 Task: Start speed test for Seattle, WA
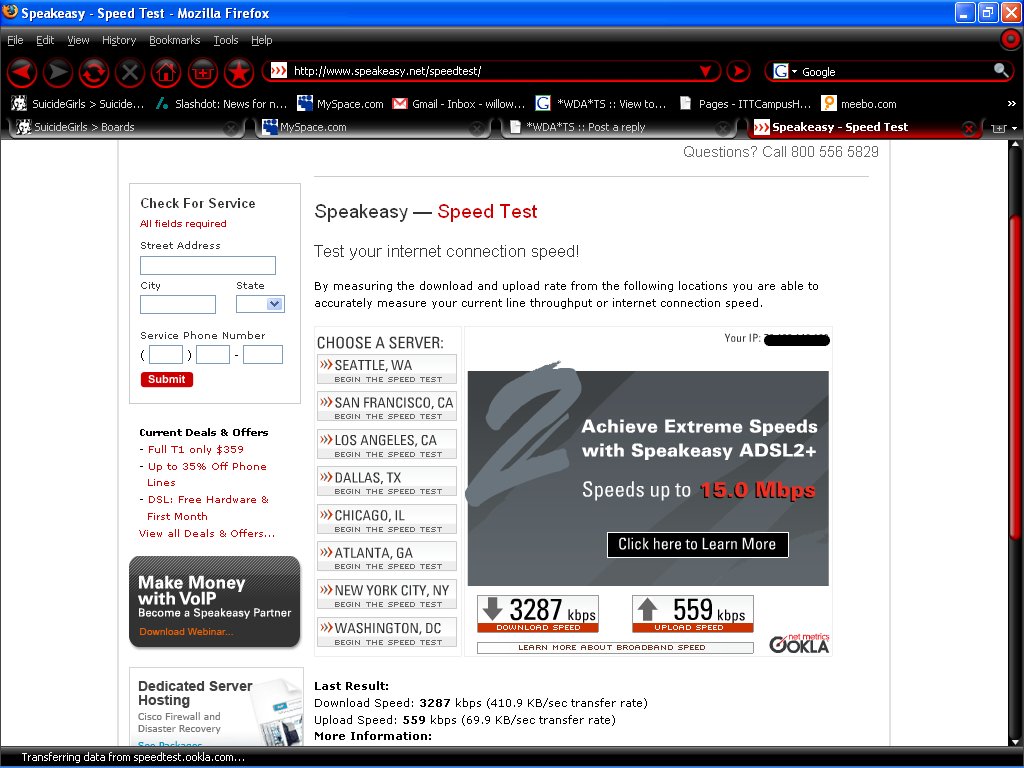click(x=386, y=369)
